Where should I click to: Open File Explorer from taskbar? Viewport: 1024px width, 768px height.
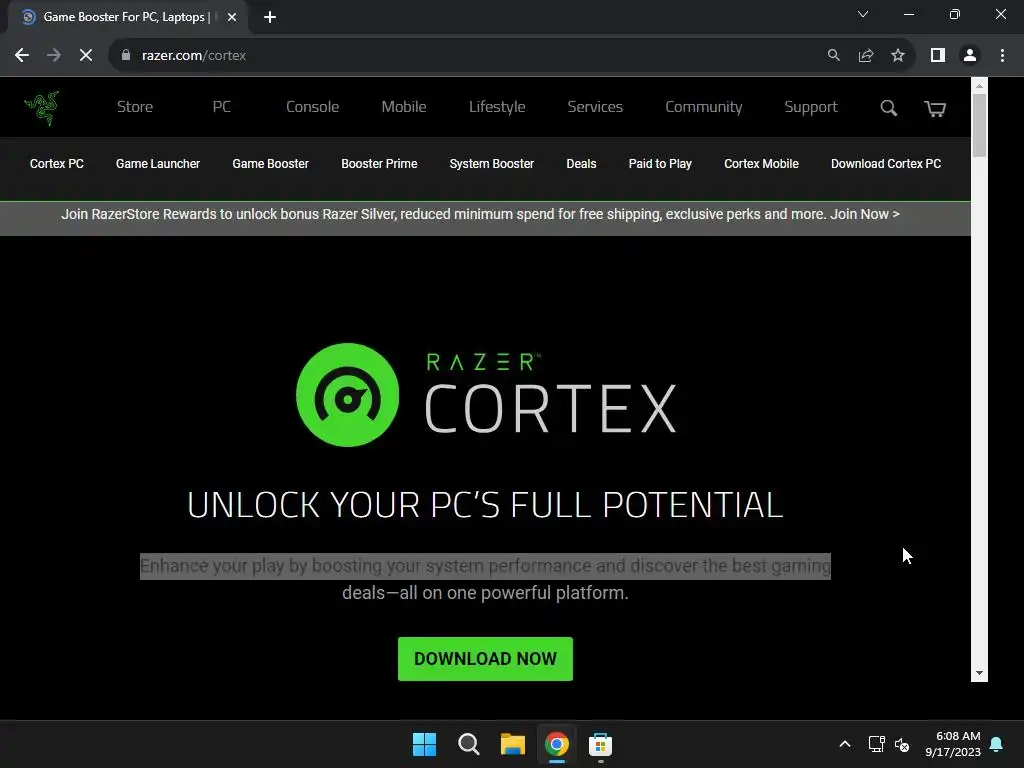coord(513,744)
